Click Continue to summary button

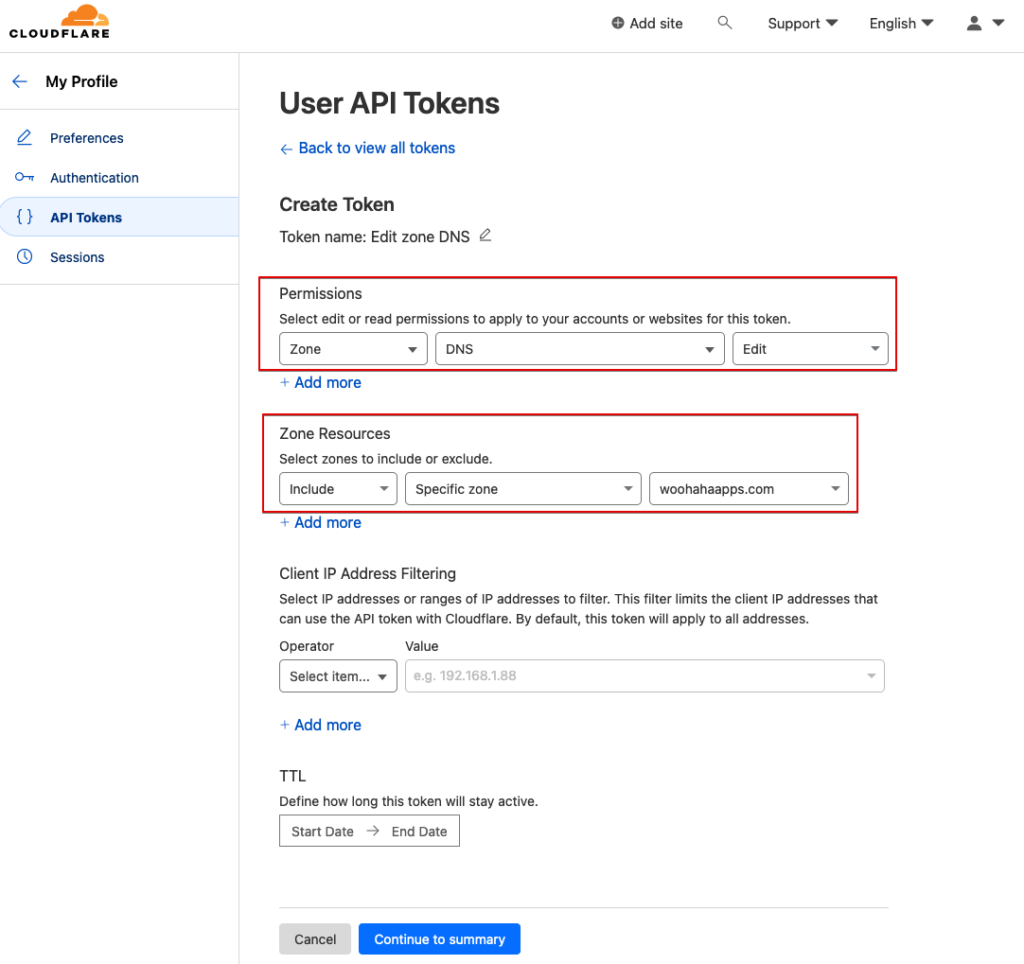point(440,939)
